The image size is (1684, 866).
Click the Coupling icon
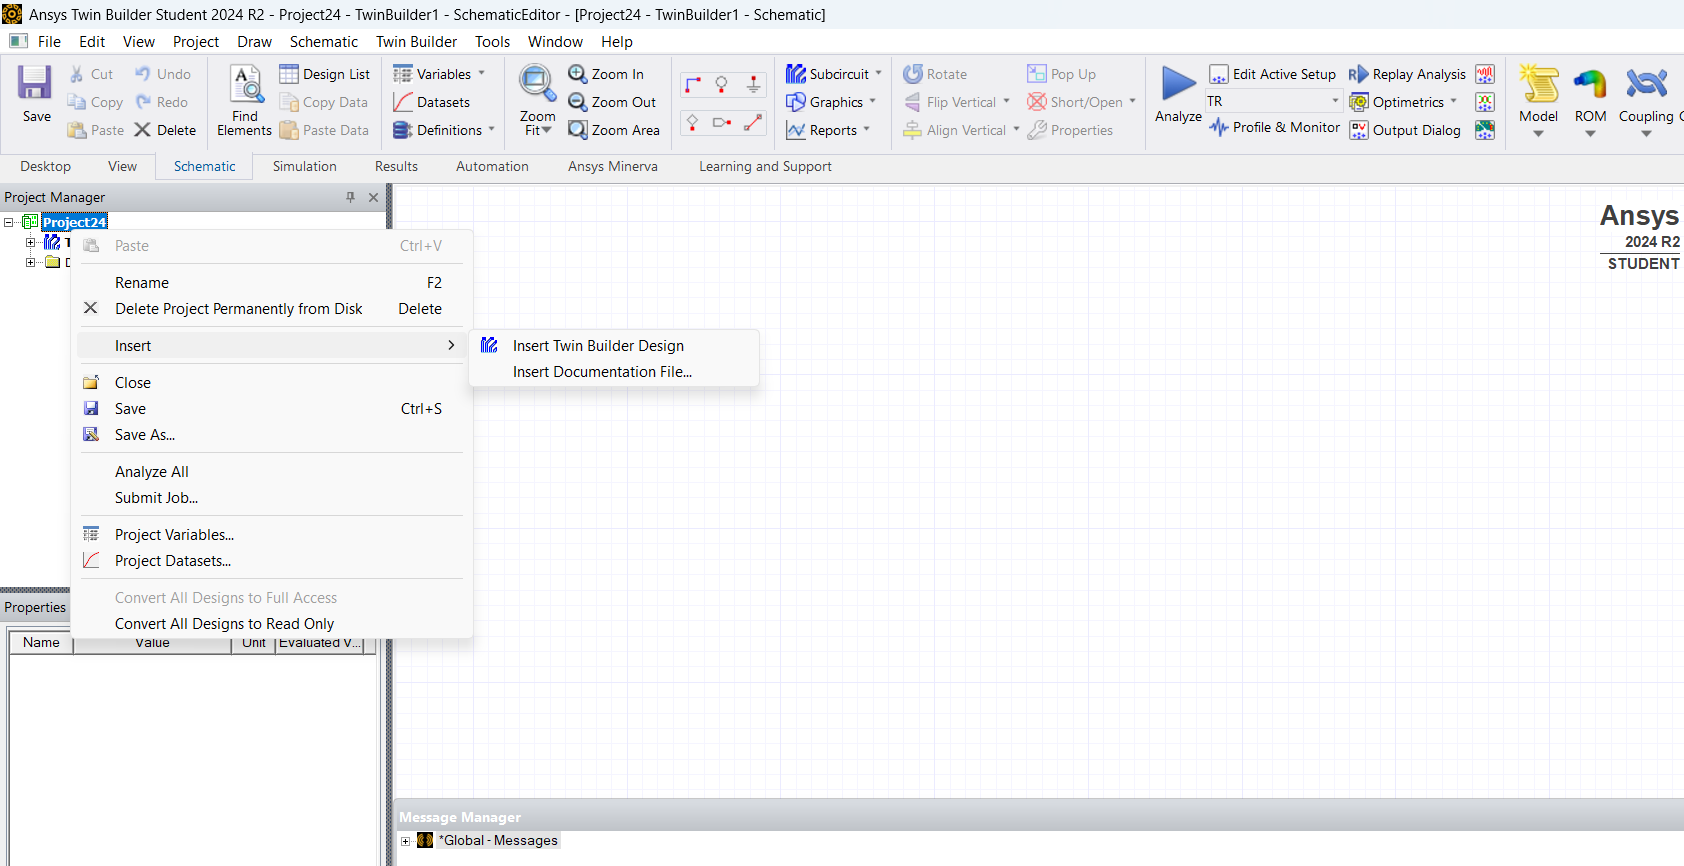(x=1646, y=84)
